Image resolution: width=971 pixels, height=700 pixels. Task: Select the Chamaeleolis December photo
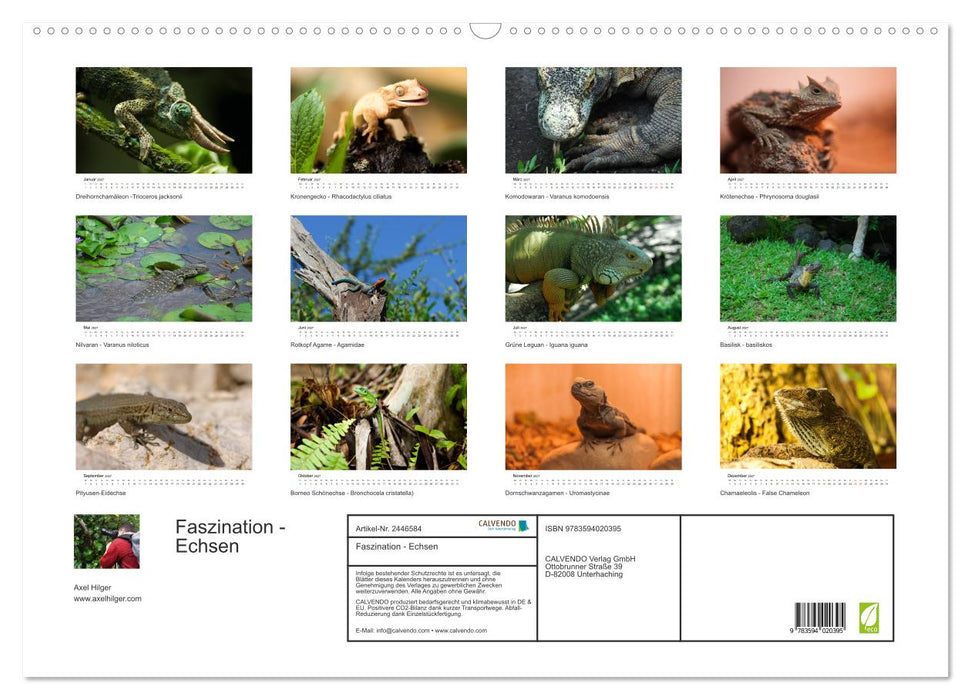tap(808, 416)
